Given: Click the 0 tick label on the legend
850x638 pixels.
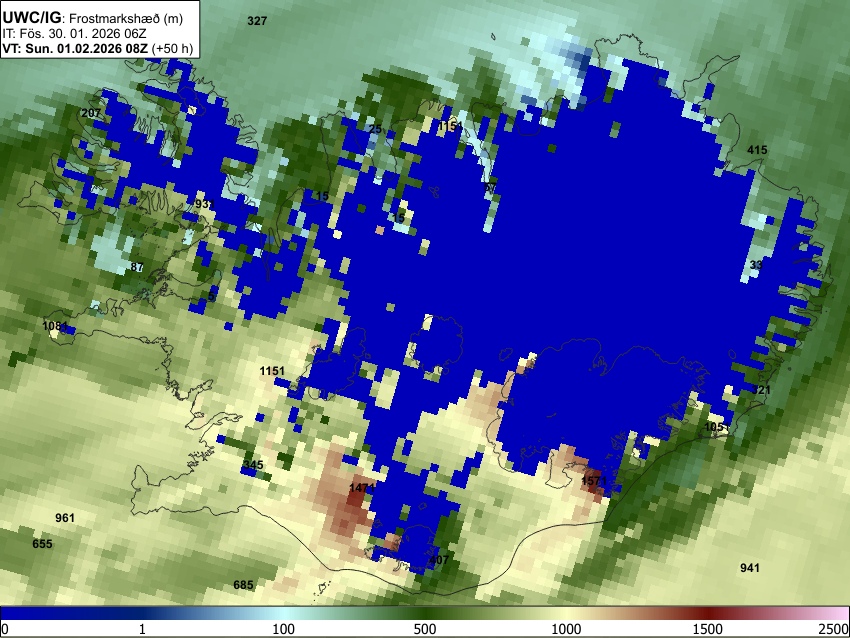Looking at the screenshot, I should coord(5,629).
